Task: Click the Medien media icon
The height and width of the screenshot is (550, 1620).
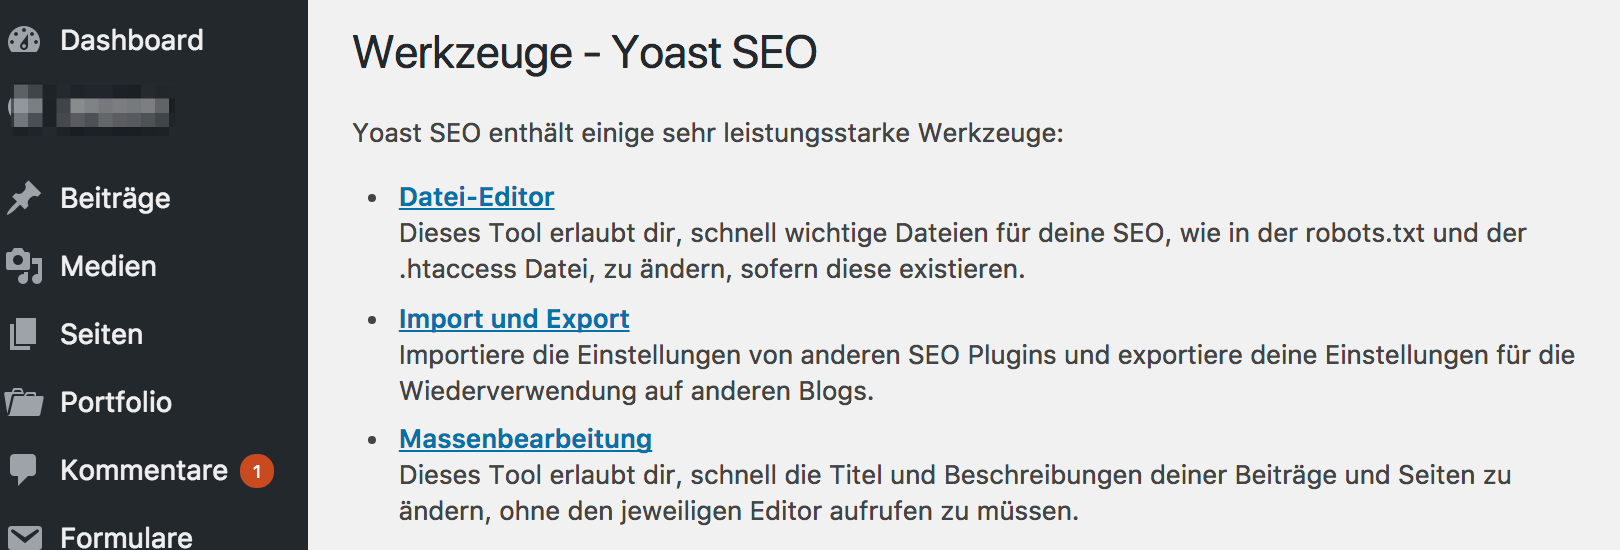Action: 24,266
